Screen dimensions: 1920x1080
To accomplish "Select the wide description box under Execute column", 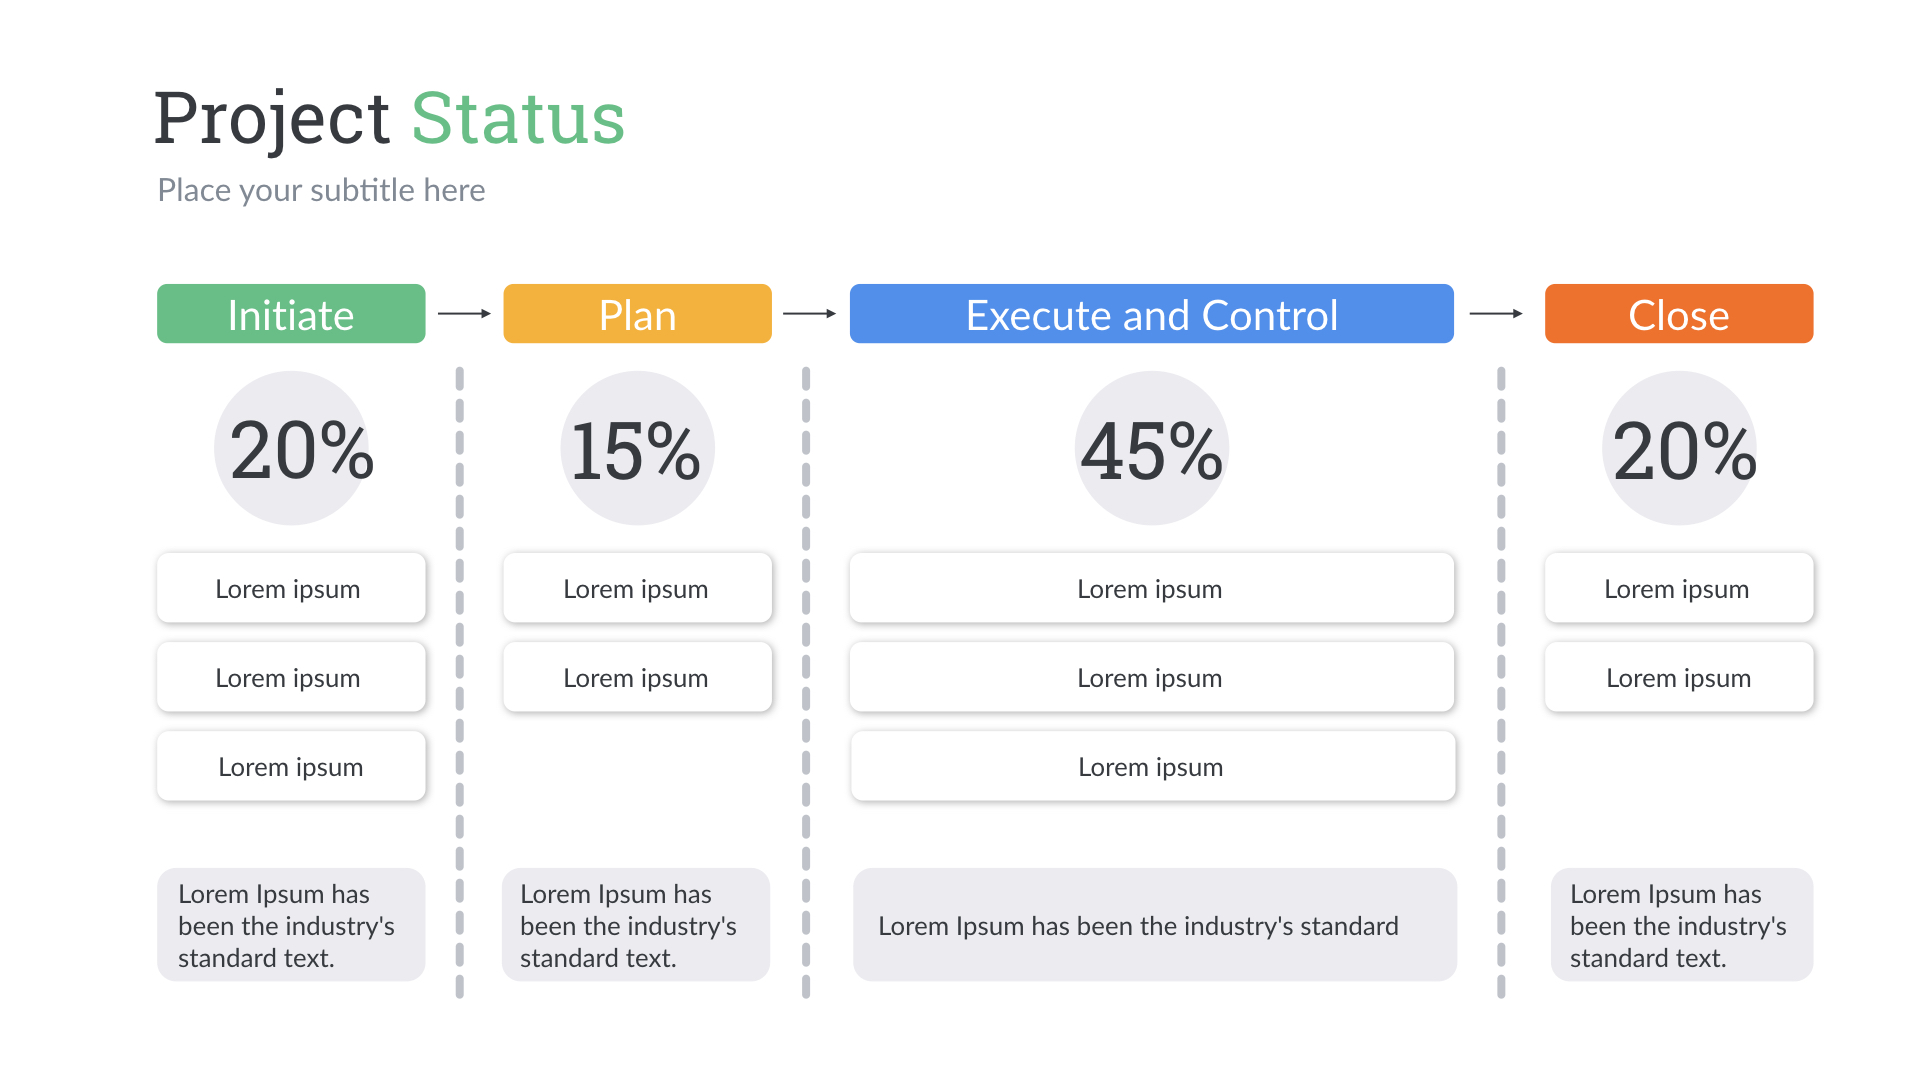I will point(1154,925).
